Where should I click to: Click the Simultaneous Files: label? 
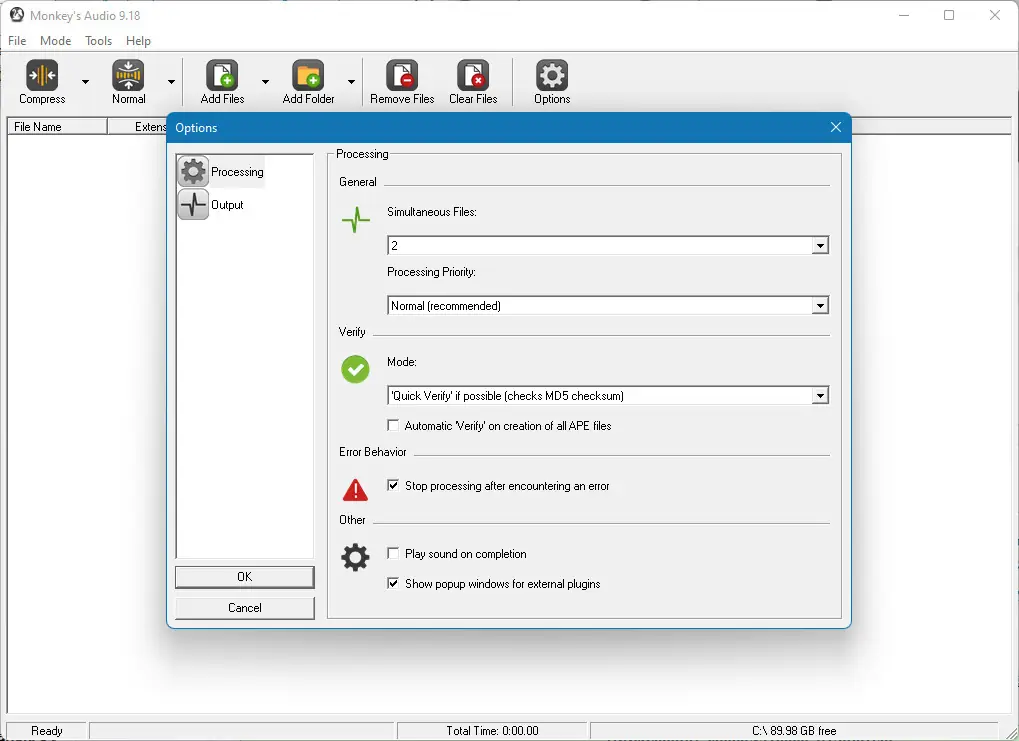click(x=432, y=212)
